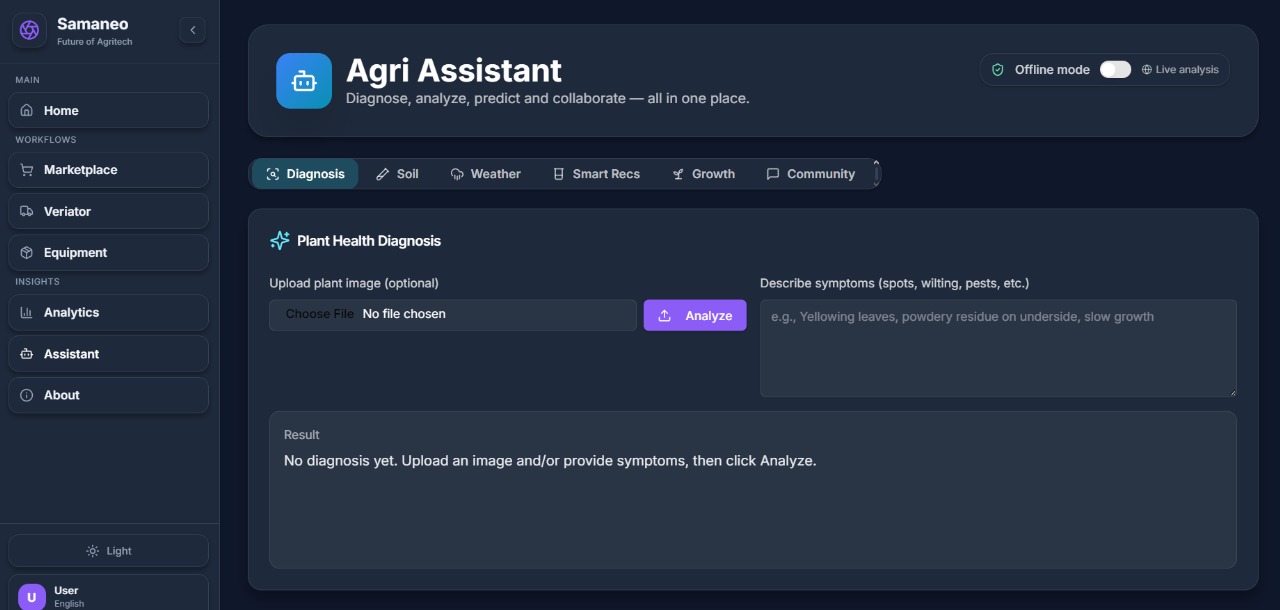This screenshot has width=1280, height=610.
Task: Switch to Light theme
Action: coord(109,551)
